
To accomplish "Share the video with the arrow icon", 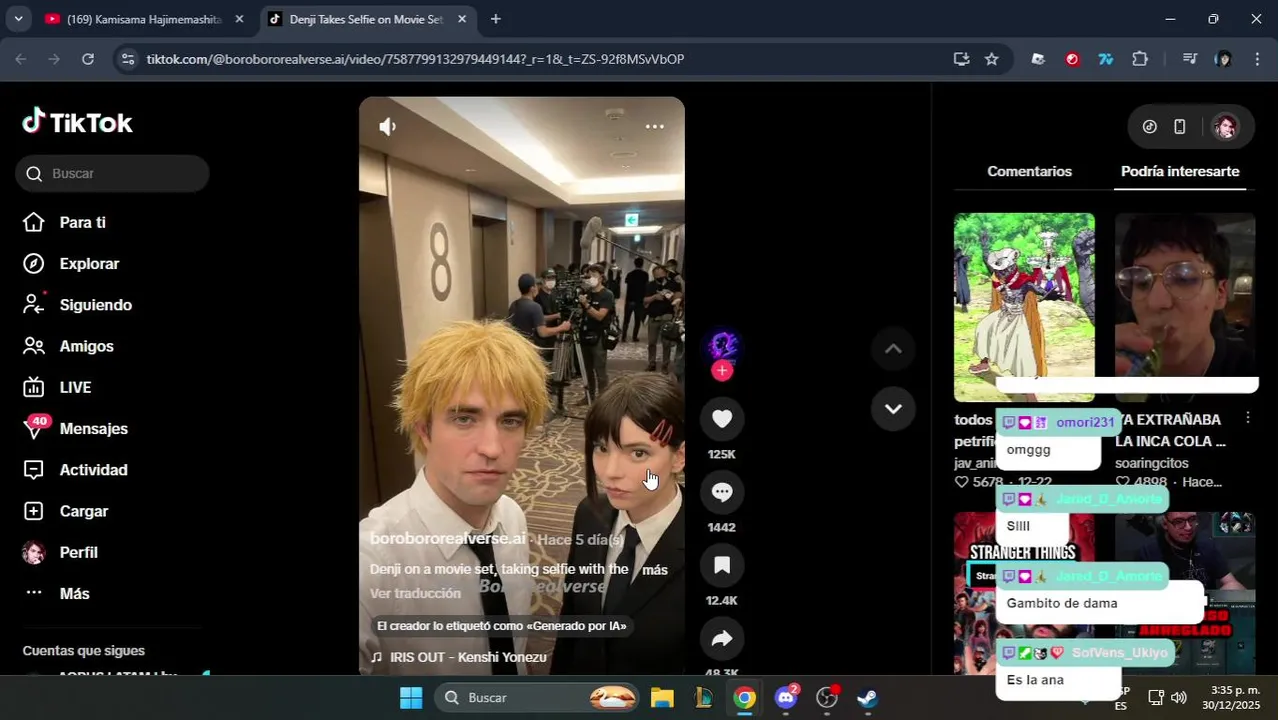I will (x=722, y=638).
